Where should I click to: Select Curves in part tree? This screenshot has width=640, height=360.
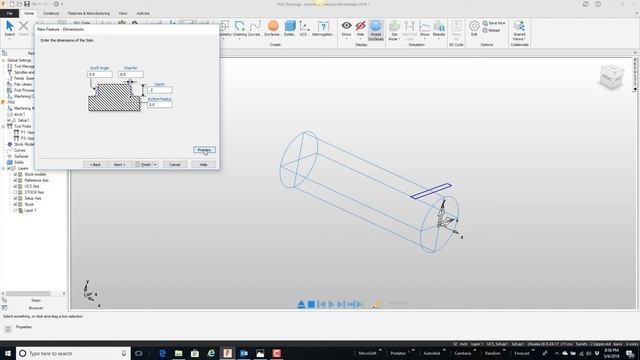[x=19, y=150]
